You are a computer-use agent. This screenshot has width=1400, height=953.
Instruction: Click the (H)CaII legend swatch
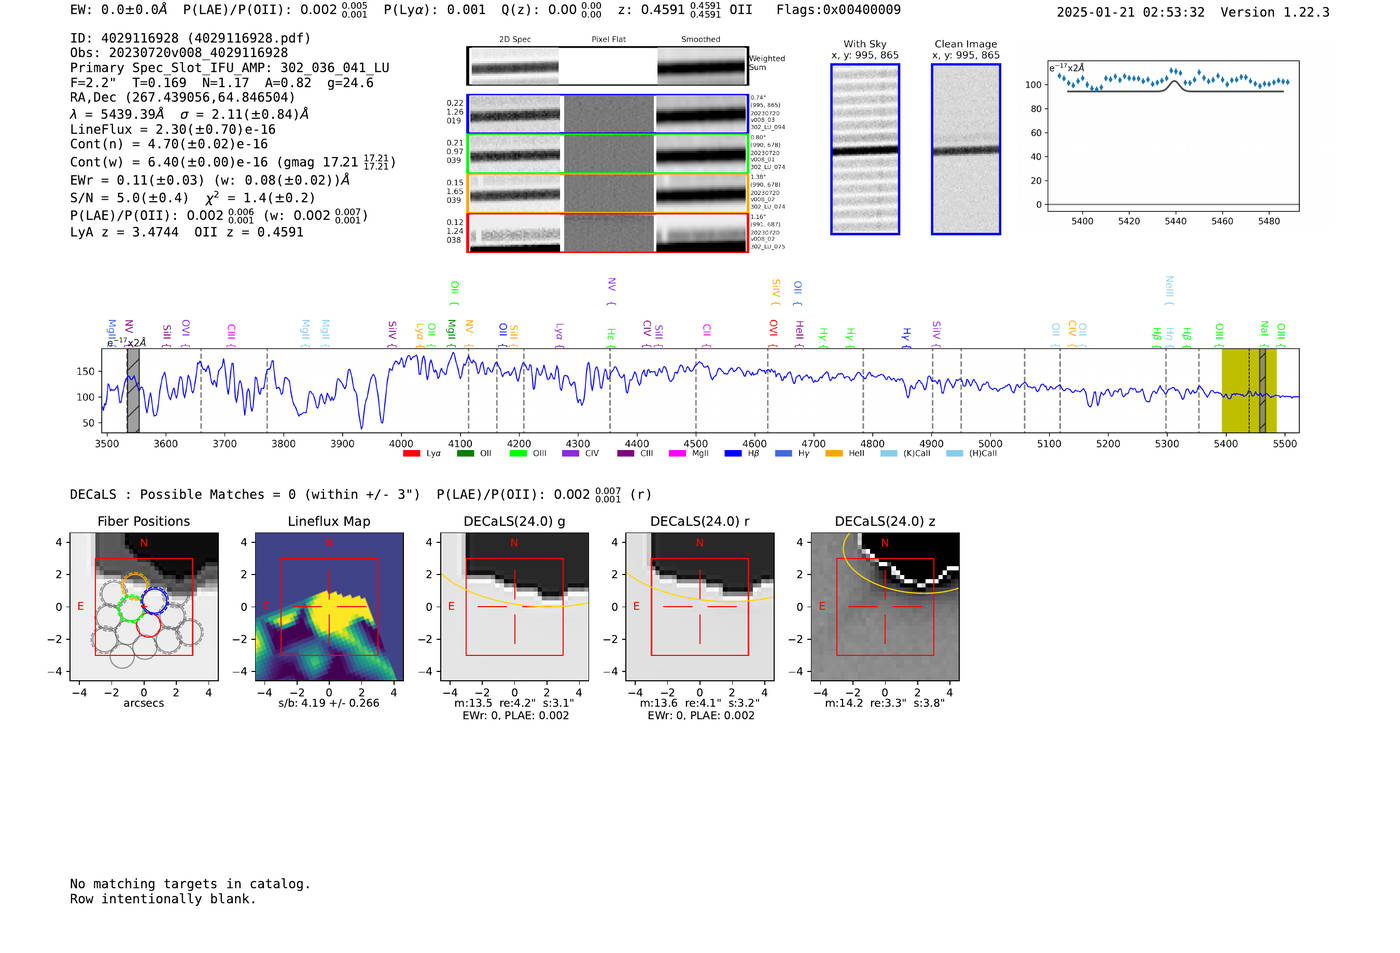coord(955,454)
